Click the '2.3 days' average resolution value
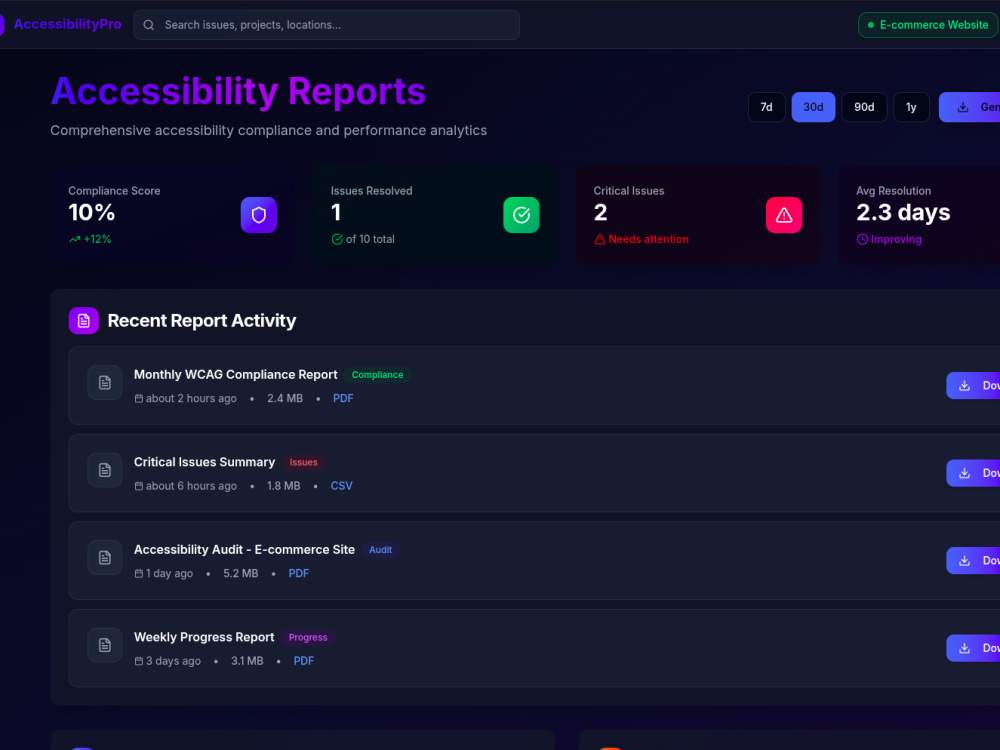 tap(903, 212)
